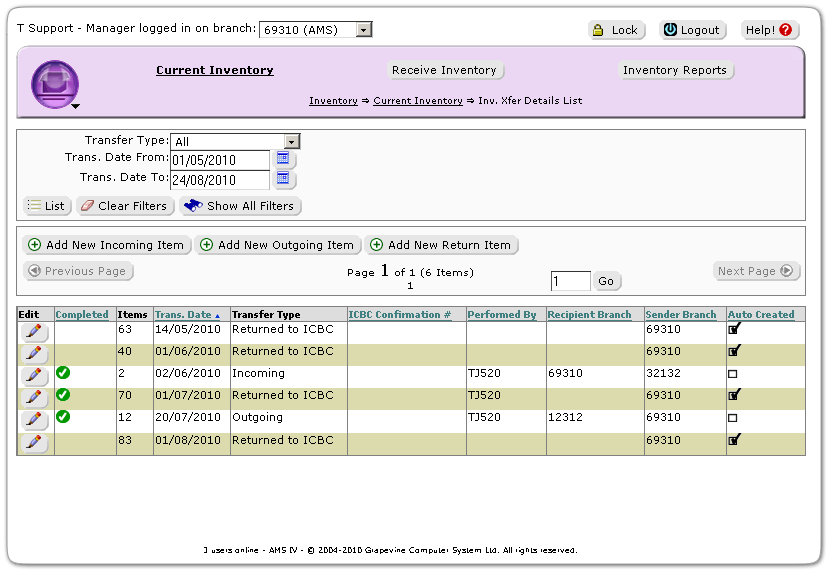Switch to Receive Inventory tab
The width and height of the screenshot is (832, 575).
tap(444, 70)
